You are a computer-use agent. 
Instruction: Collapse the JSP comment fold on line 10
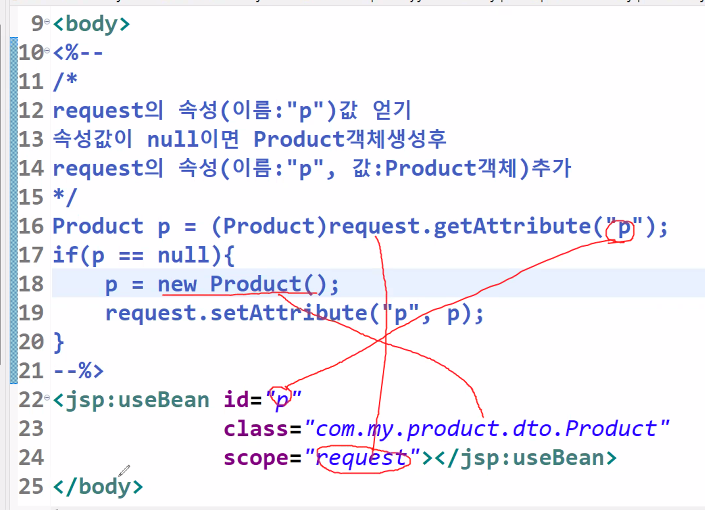tap(47, 50)
